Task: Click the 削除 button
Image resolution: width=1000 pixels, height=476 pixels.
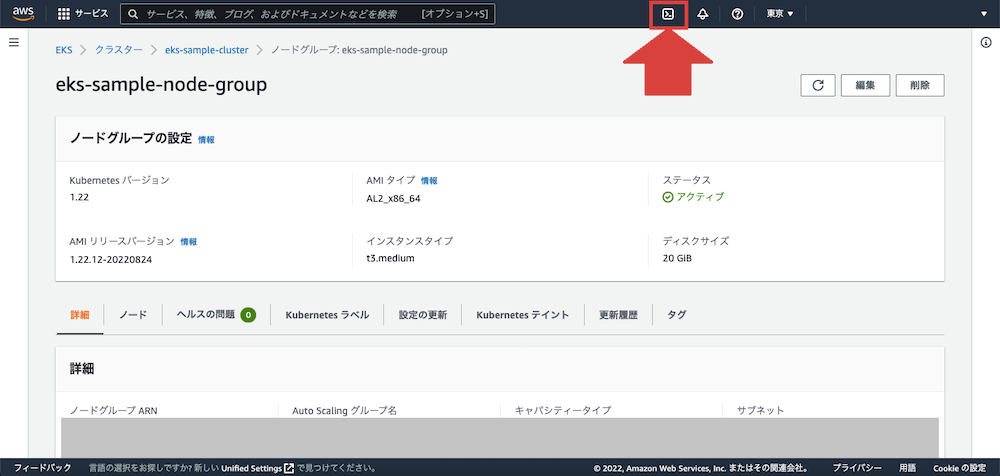Action: coord(920,85)
